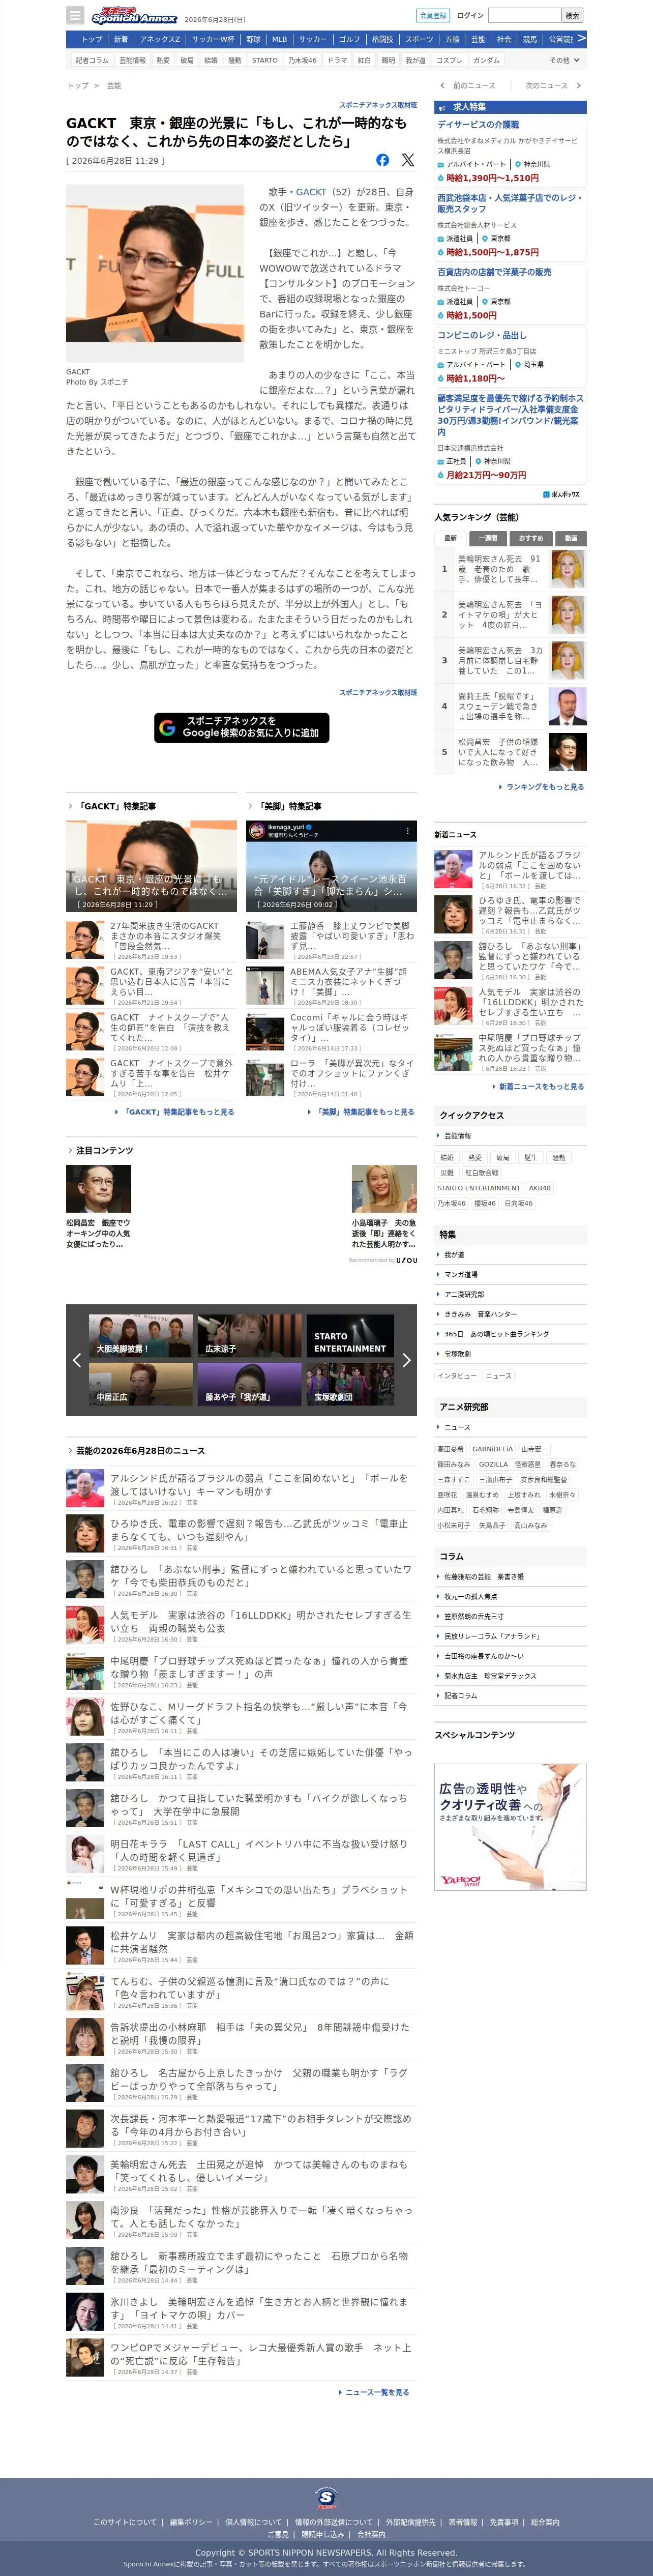Share the article on Facebook

[x=383, y=160]
